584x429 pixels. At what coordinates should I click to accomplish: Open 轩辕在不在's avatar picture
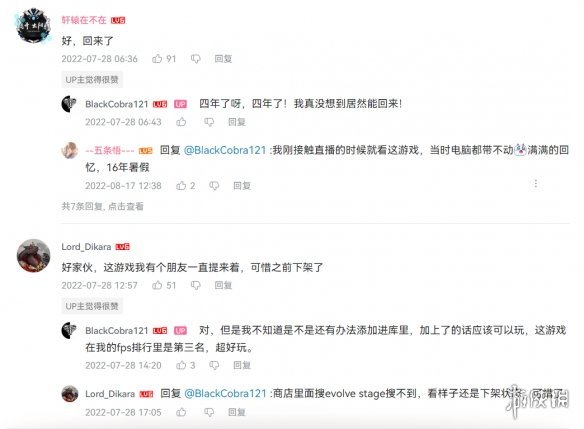[x=34, y=26]
